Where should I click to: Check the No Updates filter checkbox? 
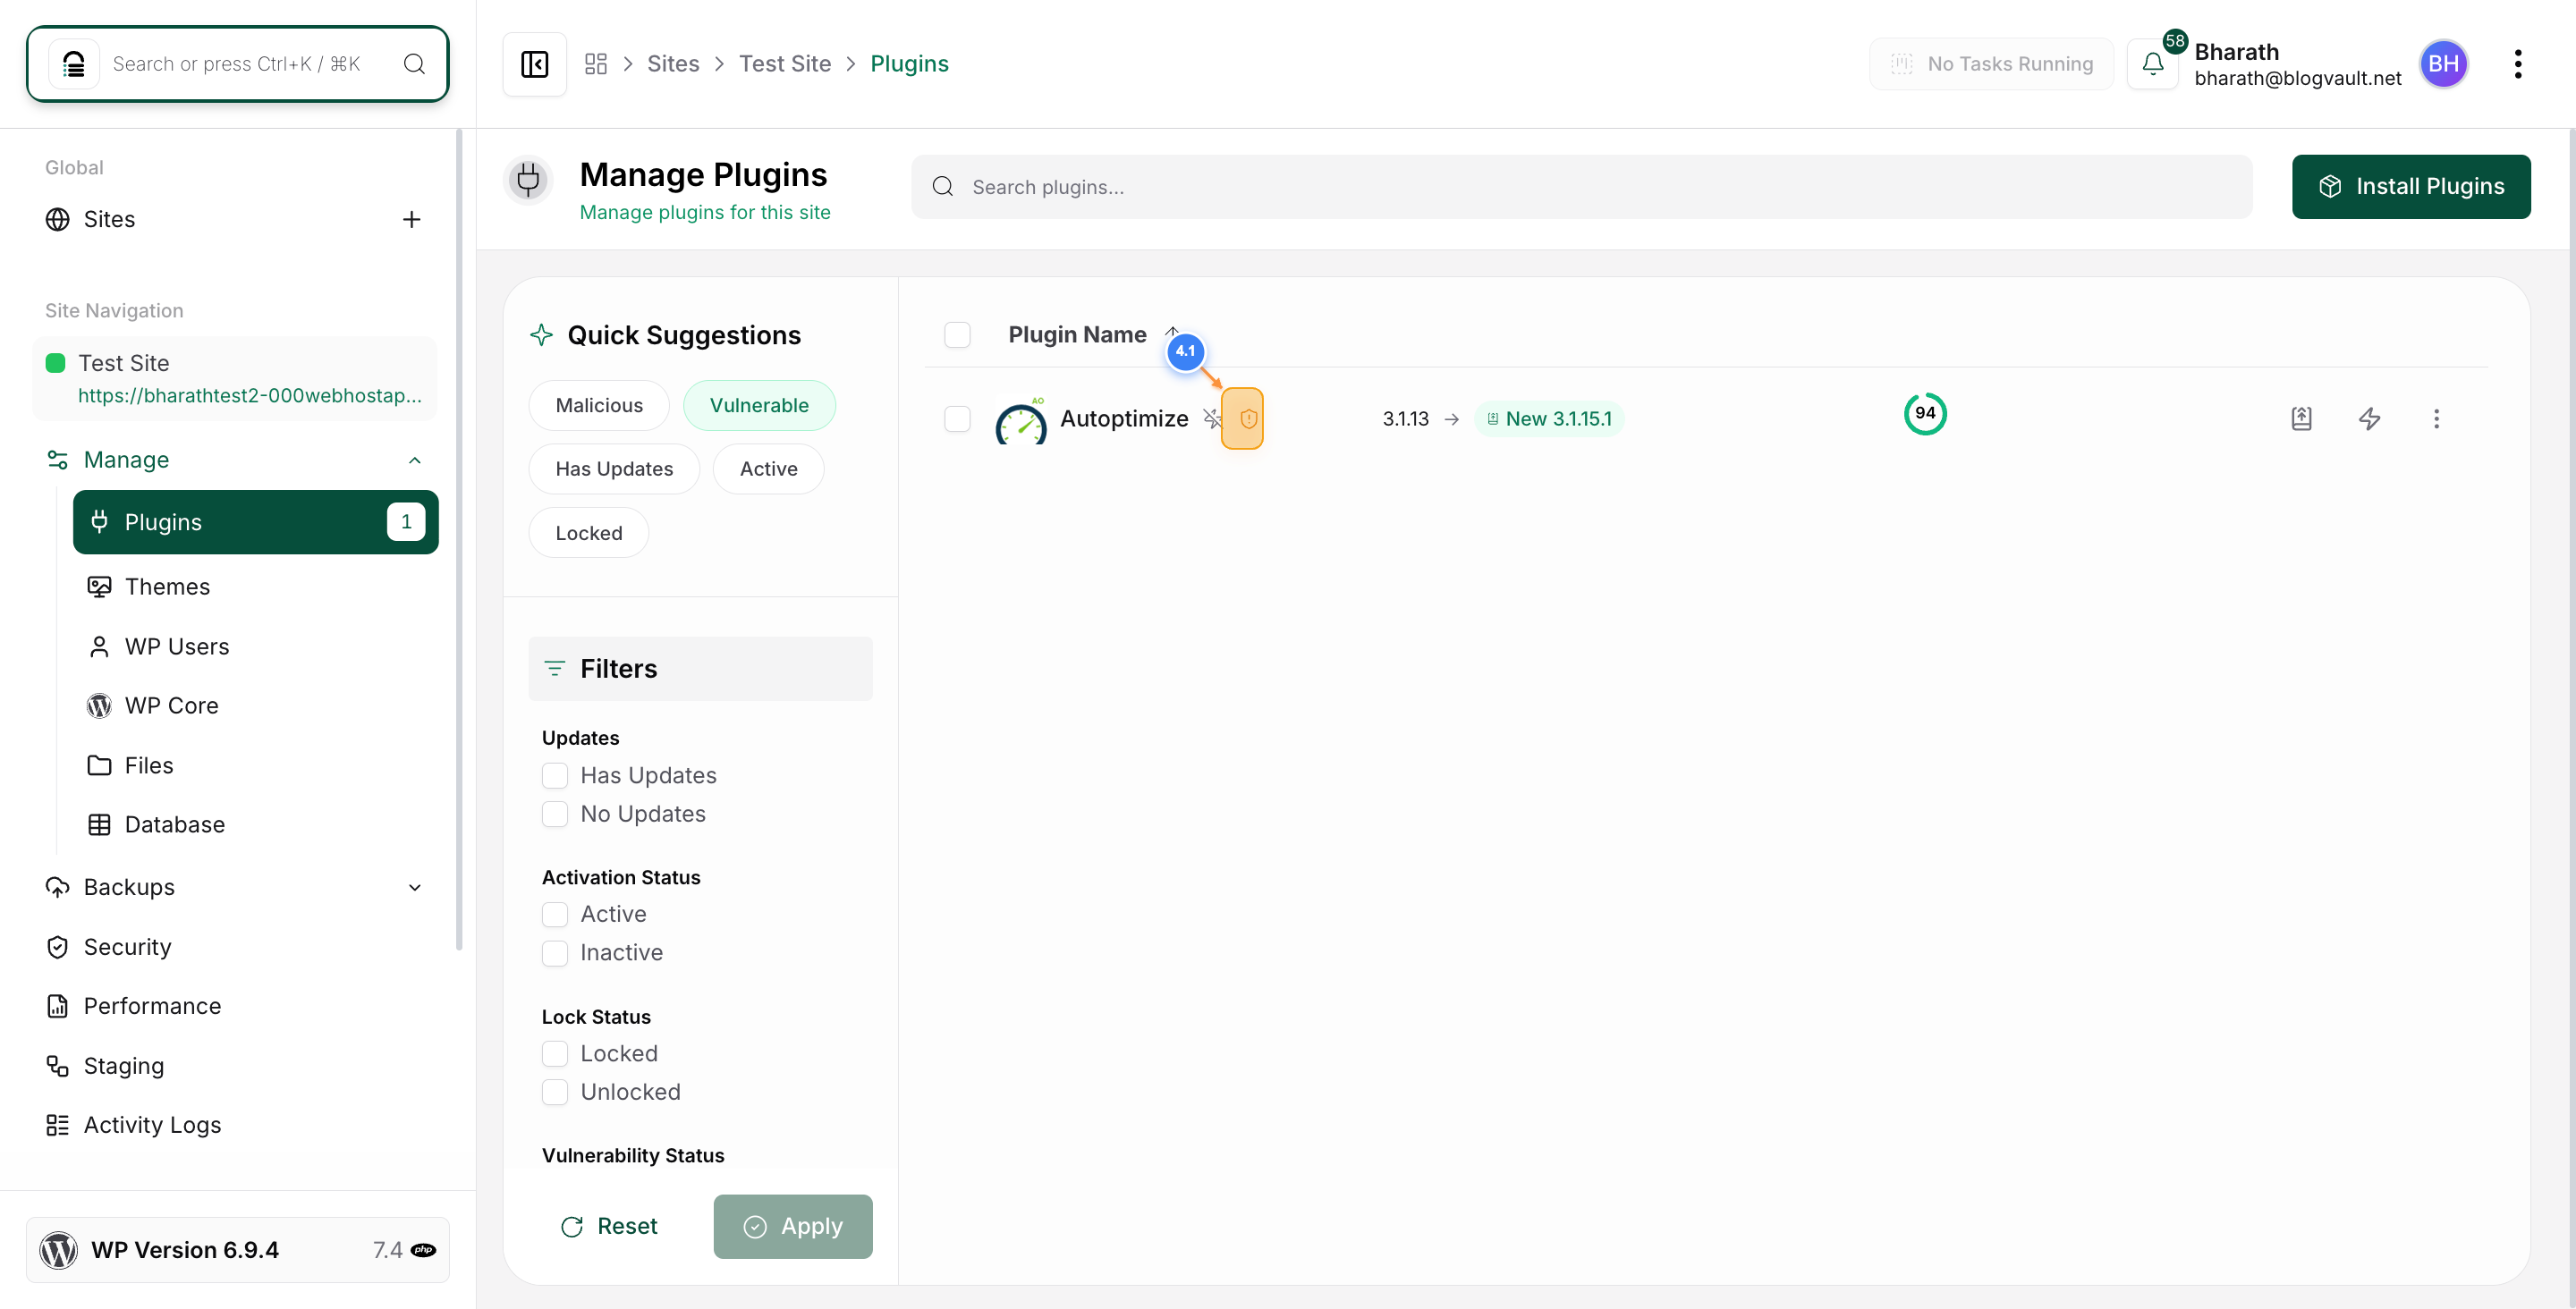(x=555, y=814)
